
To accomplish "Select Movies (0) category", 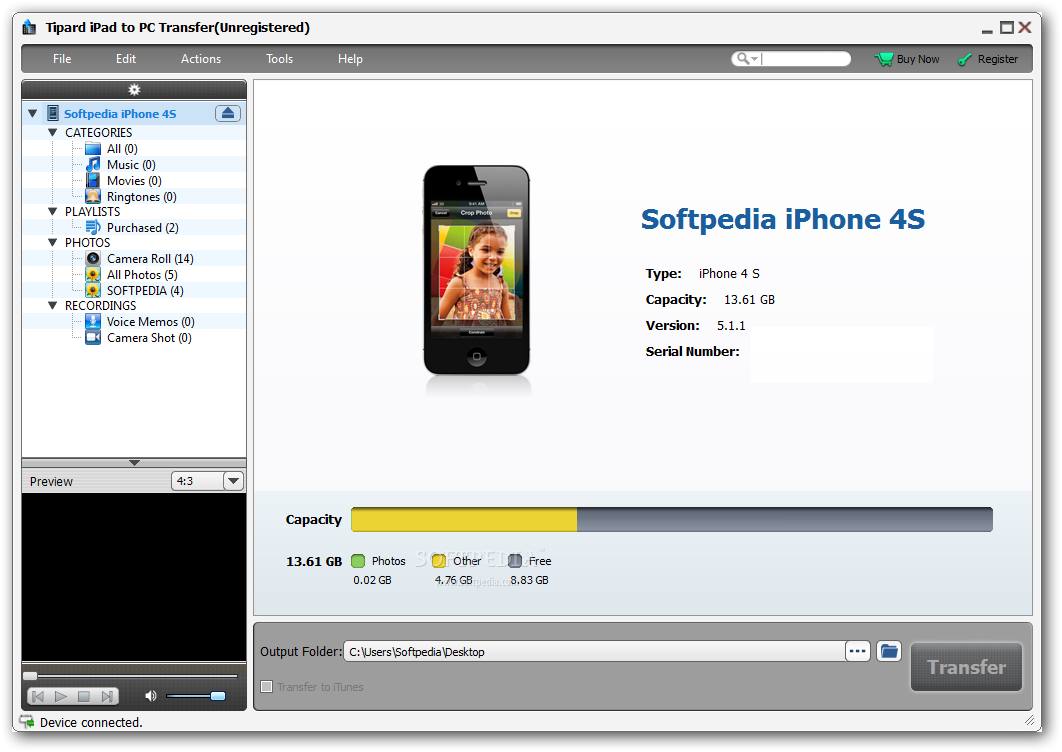I will coord(134,181).
